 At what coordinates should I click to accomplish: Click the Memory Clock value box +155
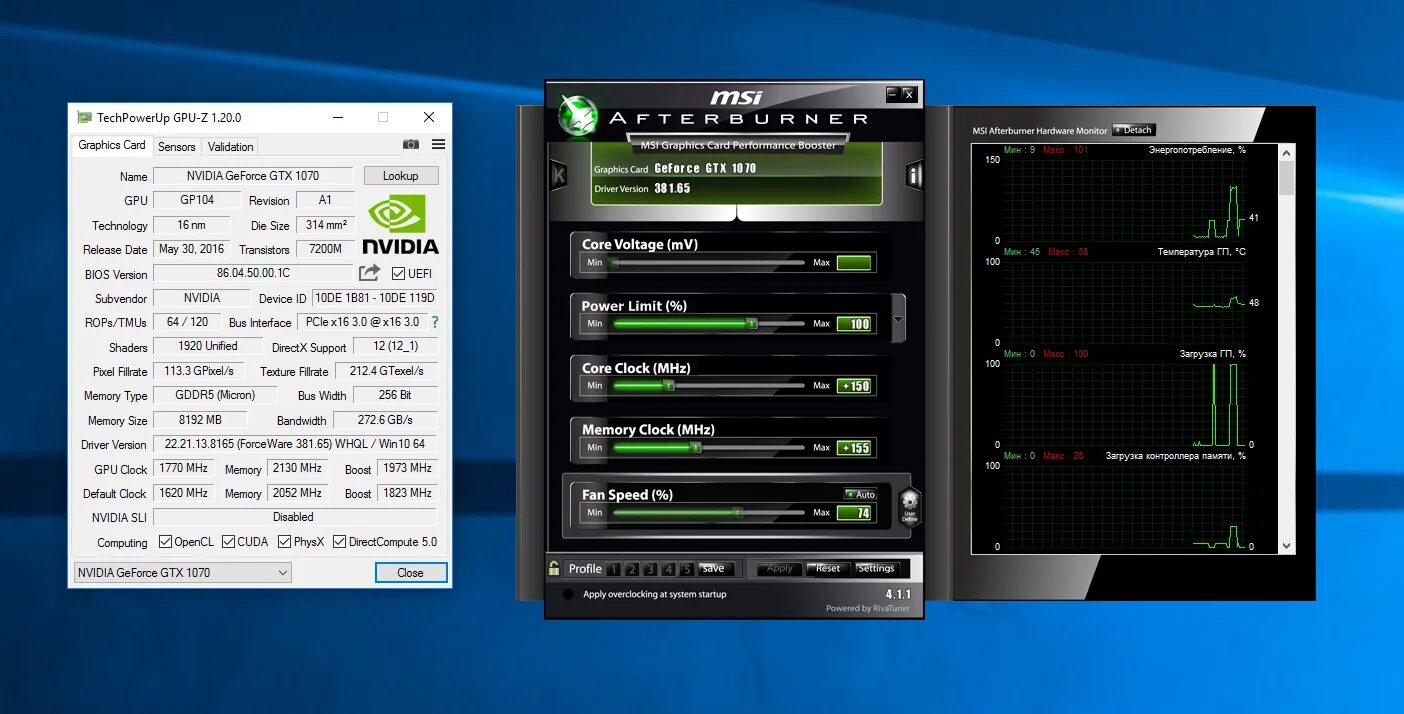pyautogui.click(x=854, y=448)
